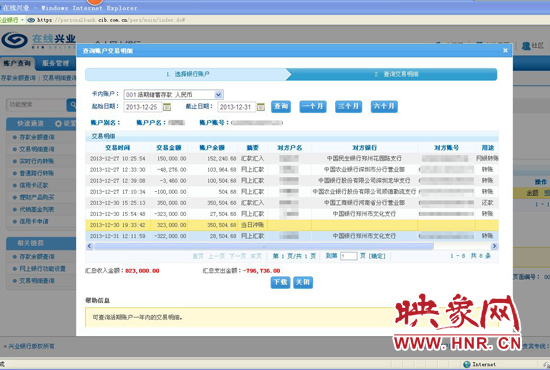Image resolution: width=550 pixels, height=370 pixels.
Task: Click the 下载 button
Action: point(280,282)
